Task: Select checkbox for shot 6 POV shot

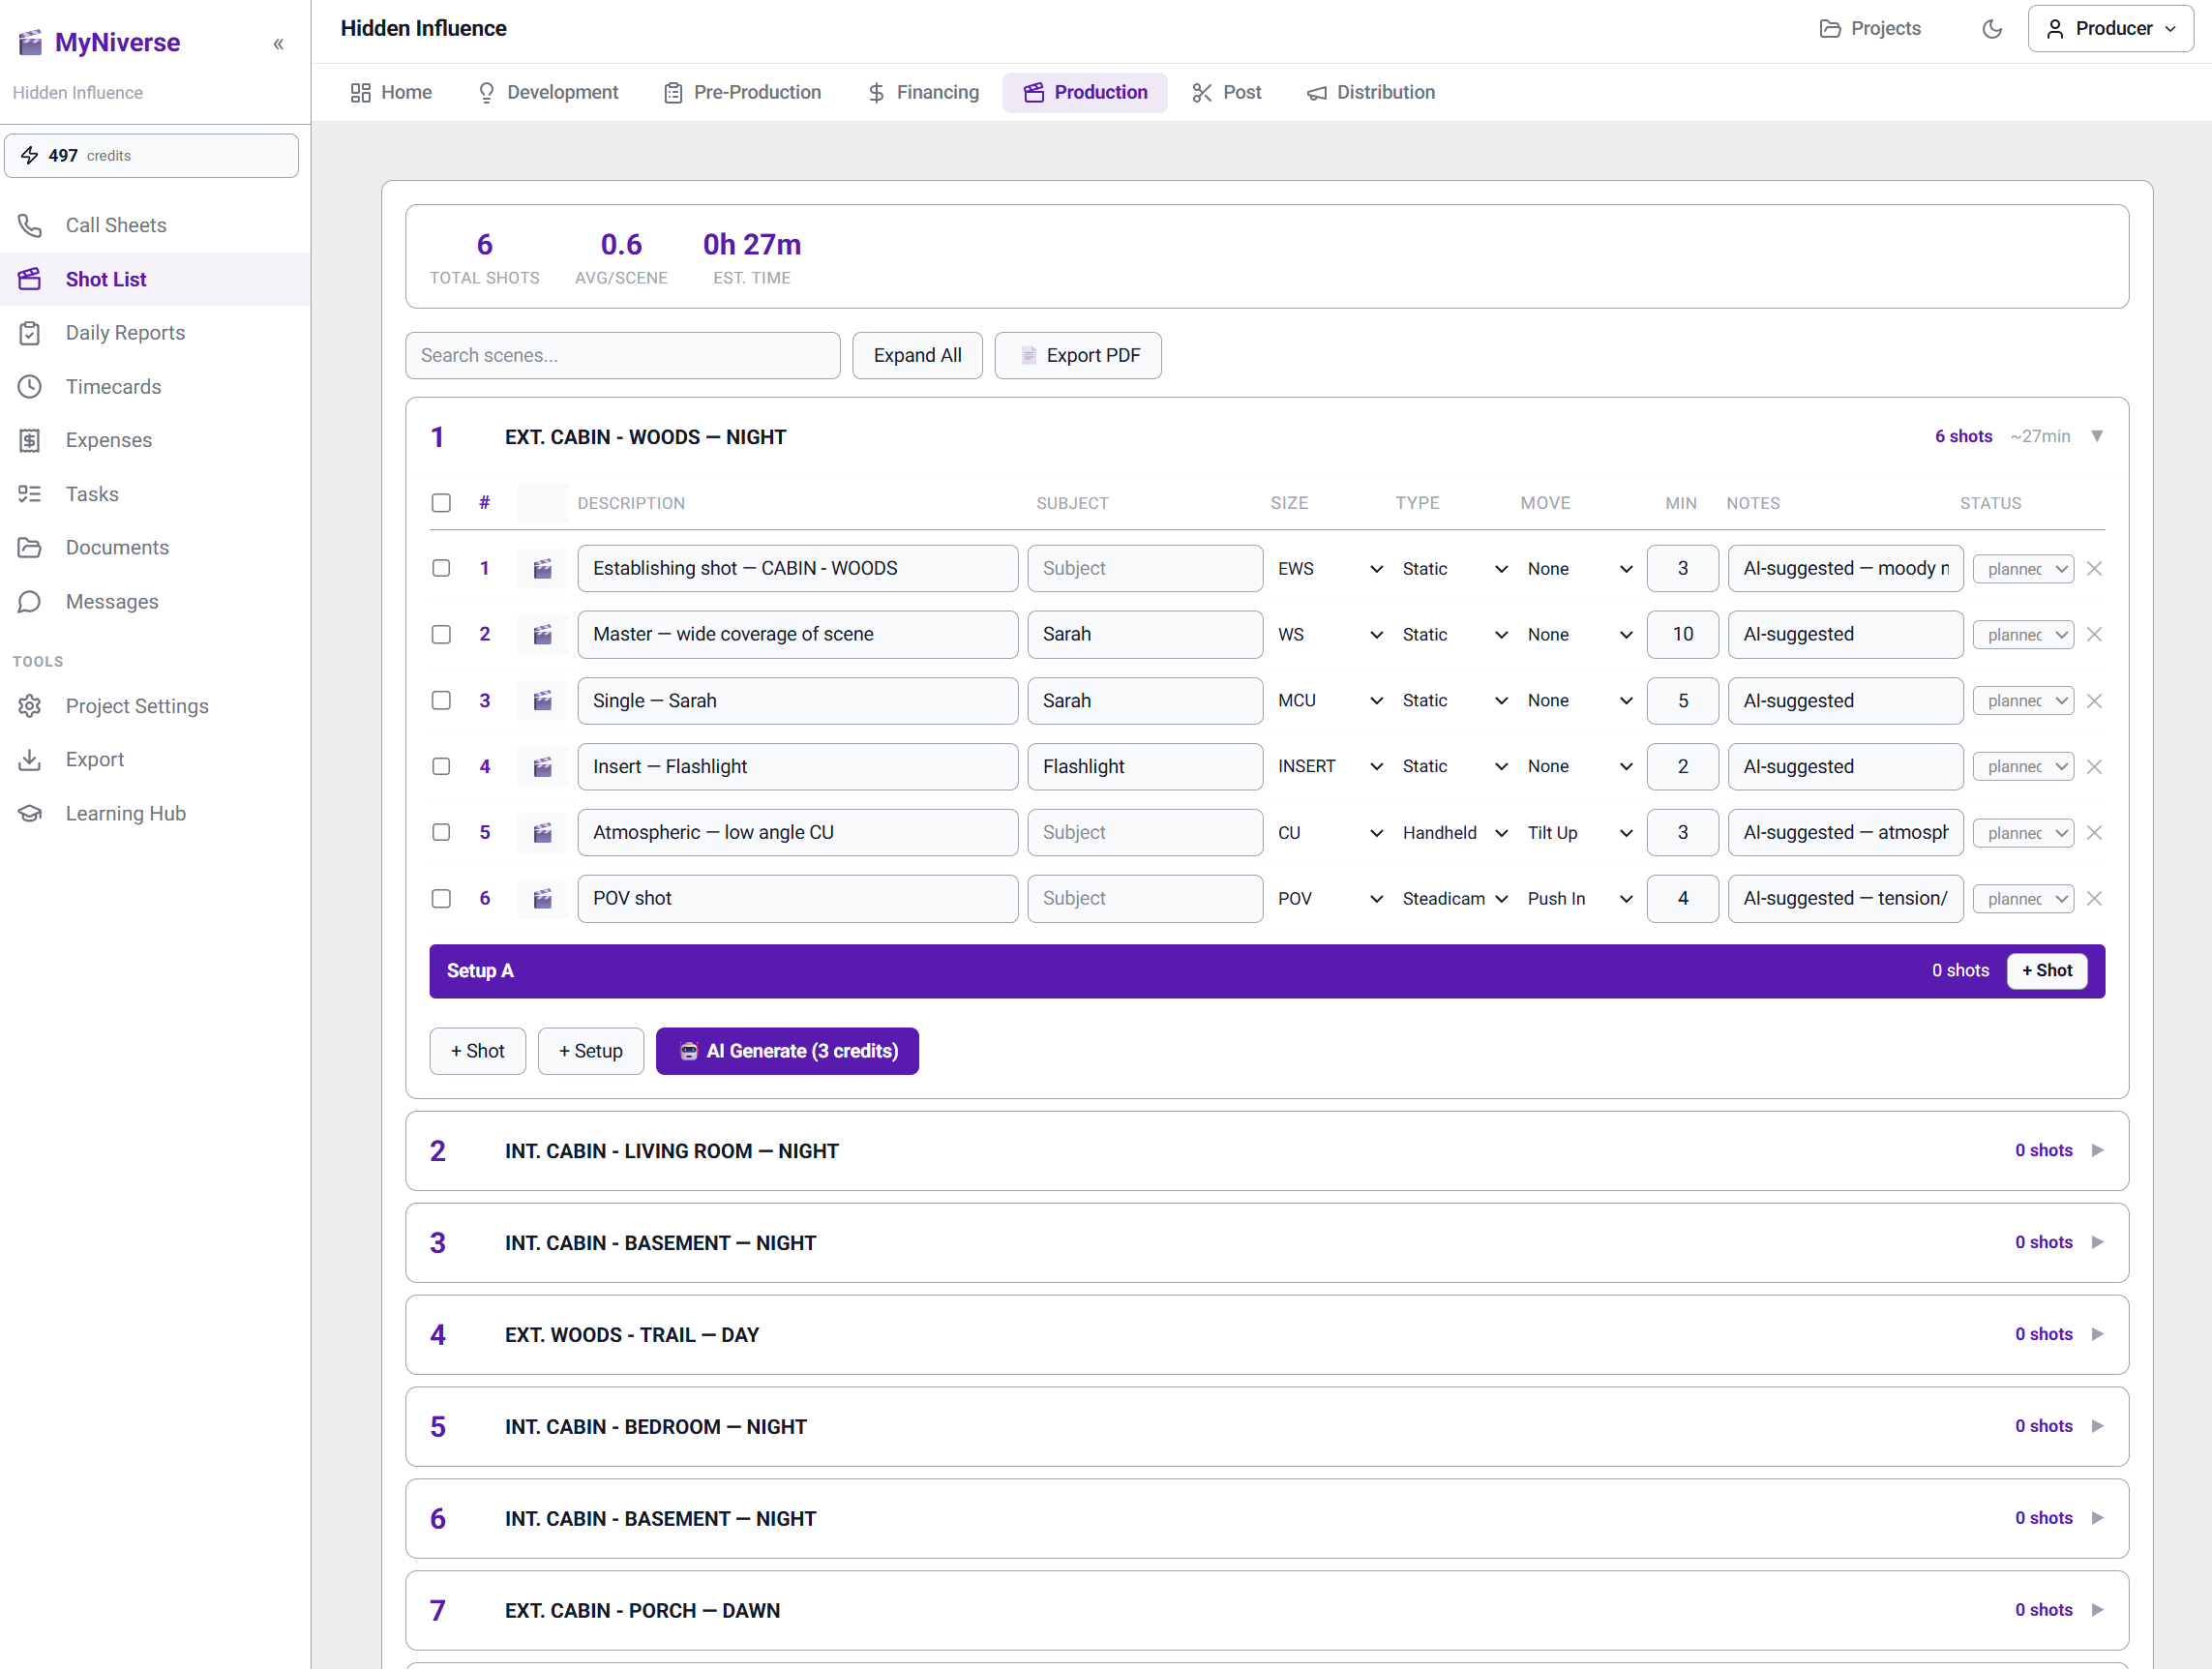Action: (x=441, y=899)
